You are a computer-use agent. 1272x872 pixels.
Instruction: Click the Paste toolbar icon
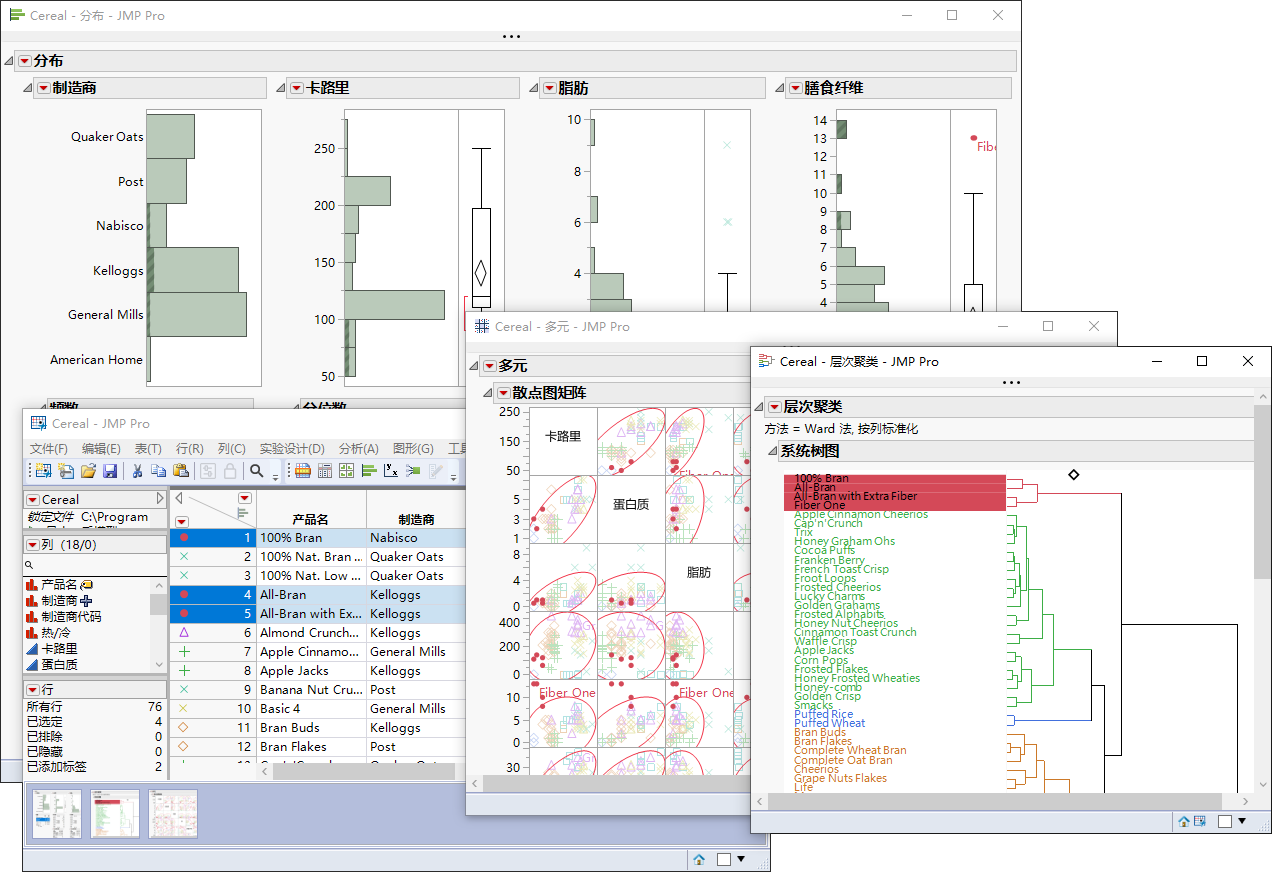(180, 470)
